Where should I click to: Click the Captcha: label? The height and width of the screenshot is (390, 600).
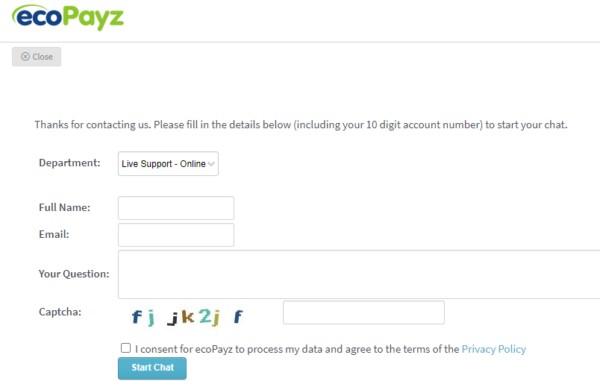click(x=60, y=312)
